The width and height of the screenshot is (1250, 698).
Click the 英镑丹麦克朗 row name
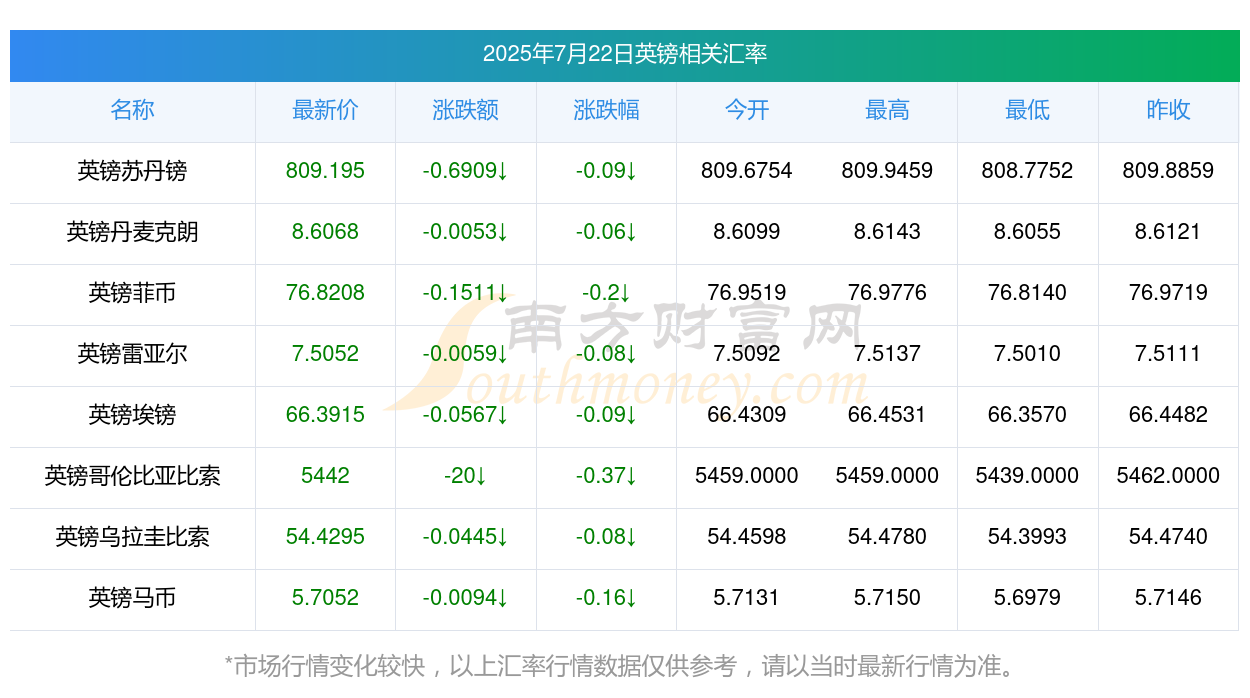pos(132,232)
